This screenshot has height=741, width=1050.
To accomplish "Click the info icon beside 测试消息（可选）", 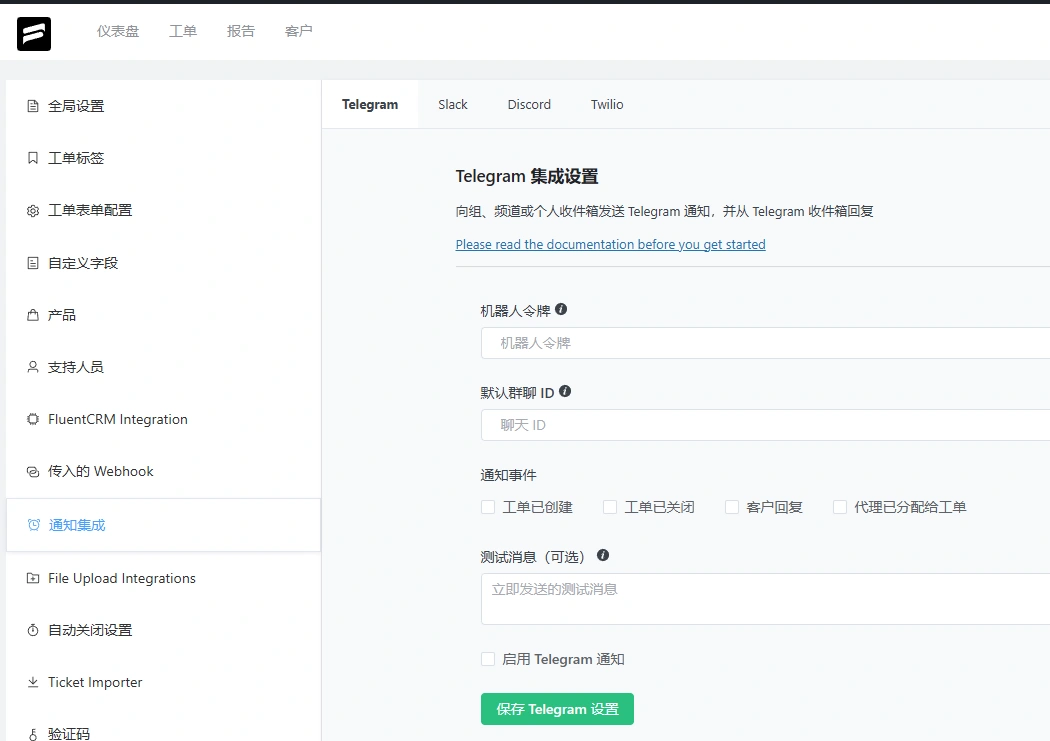I will pos(603,555).
